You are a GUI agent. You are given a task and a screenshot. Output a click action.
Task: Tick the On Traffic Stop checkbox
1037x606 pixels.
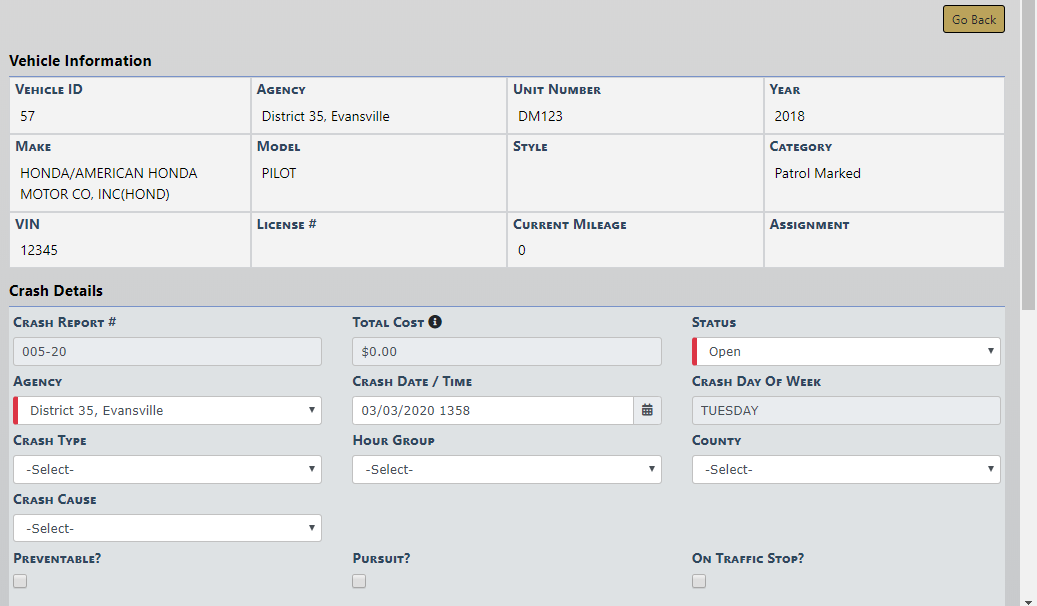click(699, 581)
